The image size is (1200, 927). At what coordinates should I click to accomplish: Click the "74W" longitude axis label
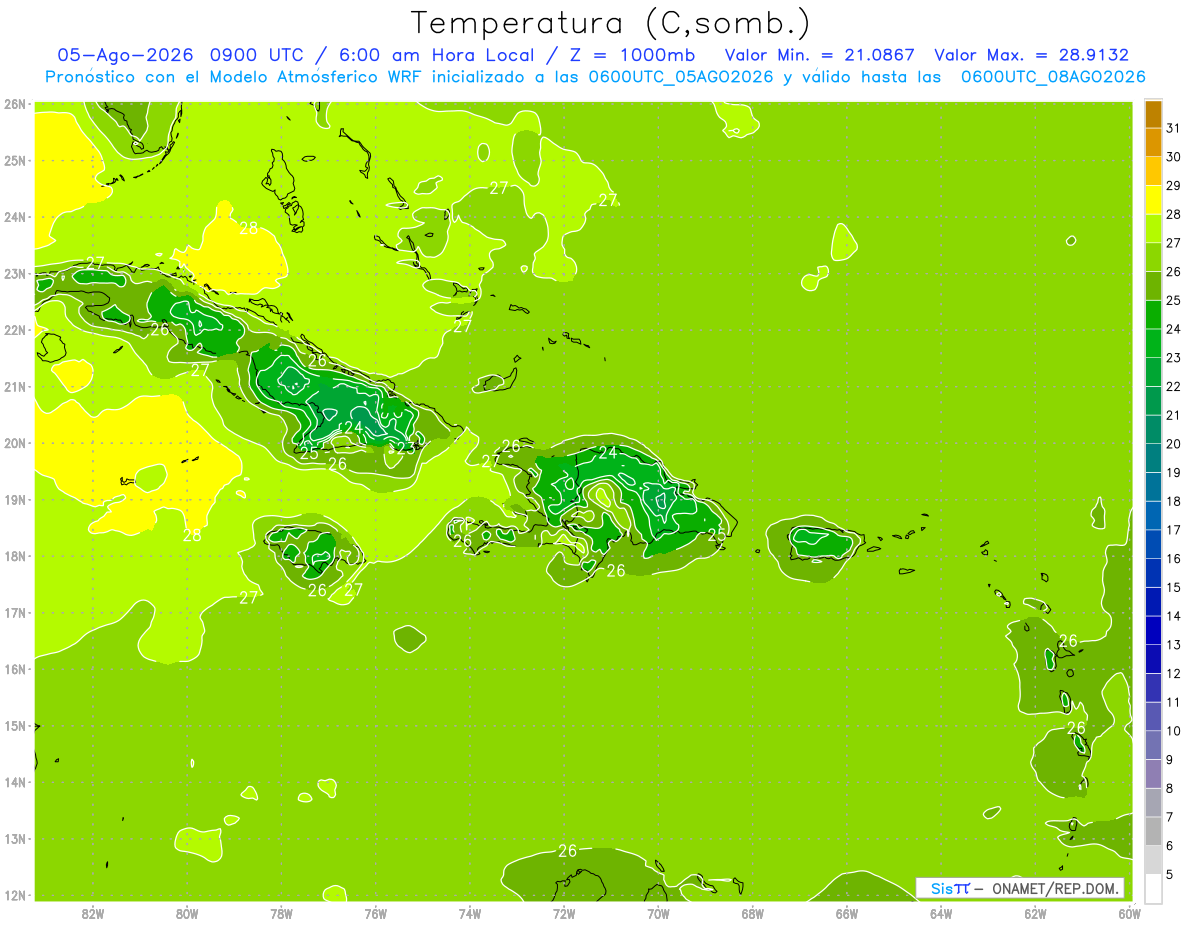tap(469, 913)
